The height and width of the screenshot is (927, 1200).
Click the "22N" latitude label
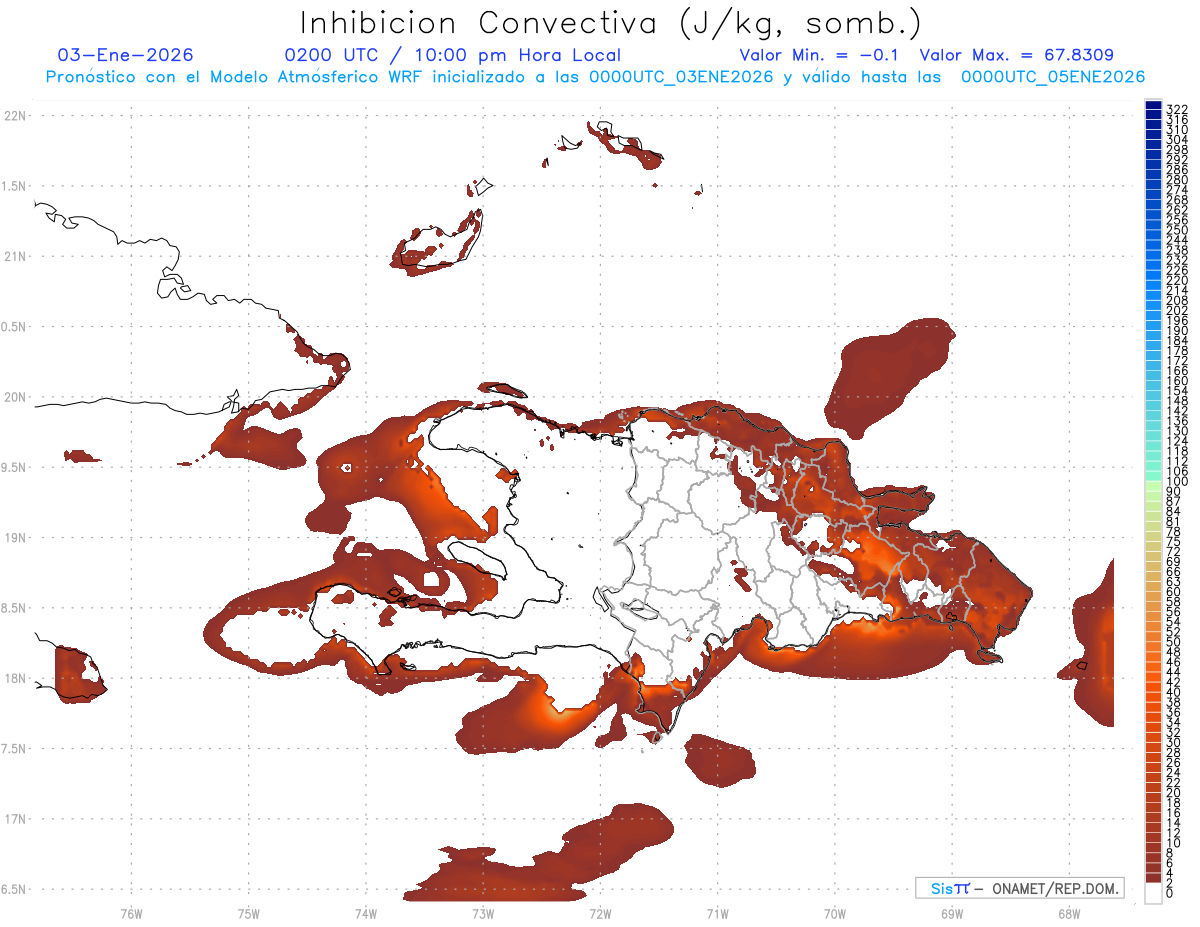click(x=15, y=116)
